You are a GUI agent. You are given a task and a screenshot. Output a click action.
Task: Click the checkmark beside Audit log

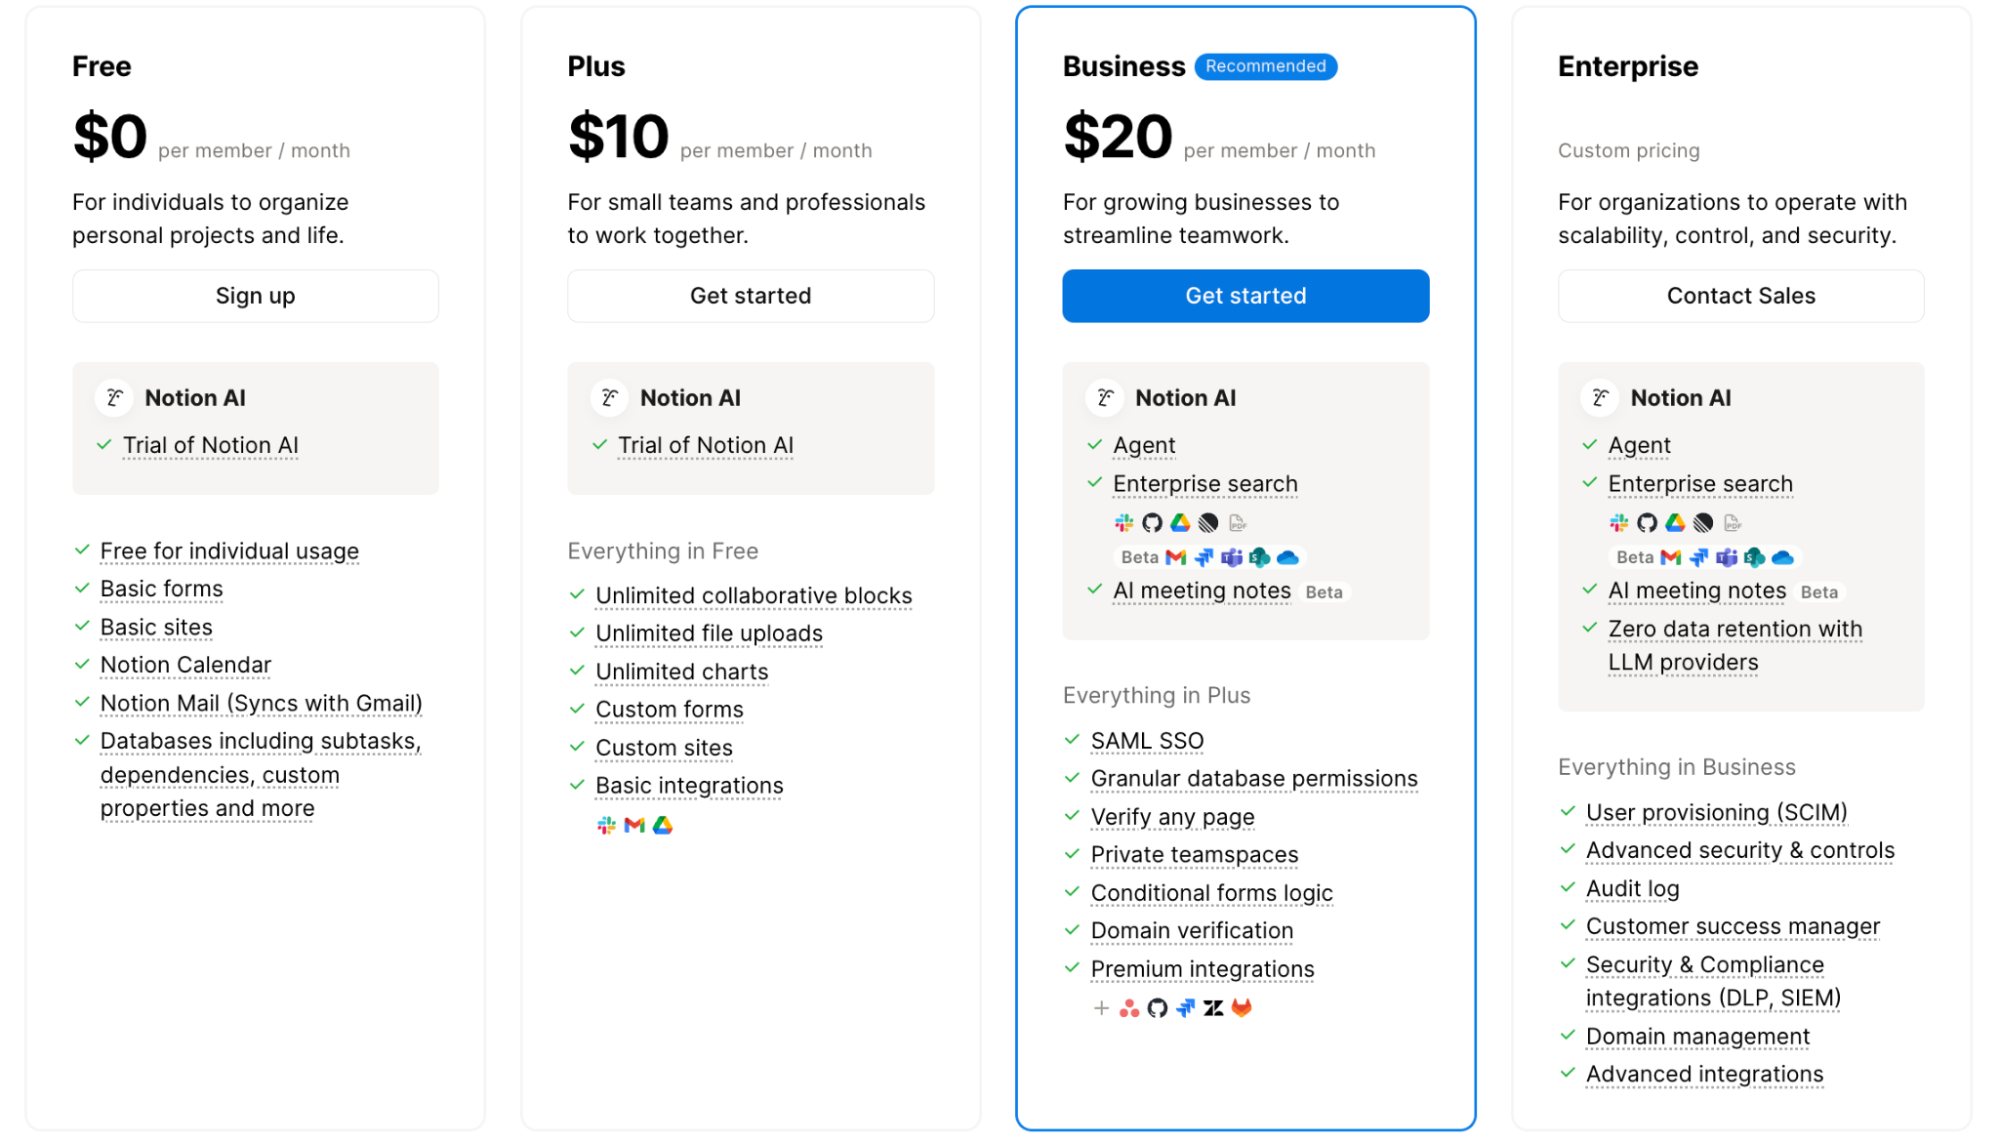(x=1566, y=889)
